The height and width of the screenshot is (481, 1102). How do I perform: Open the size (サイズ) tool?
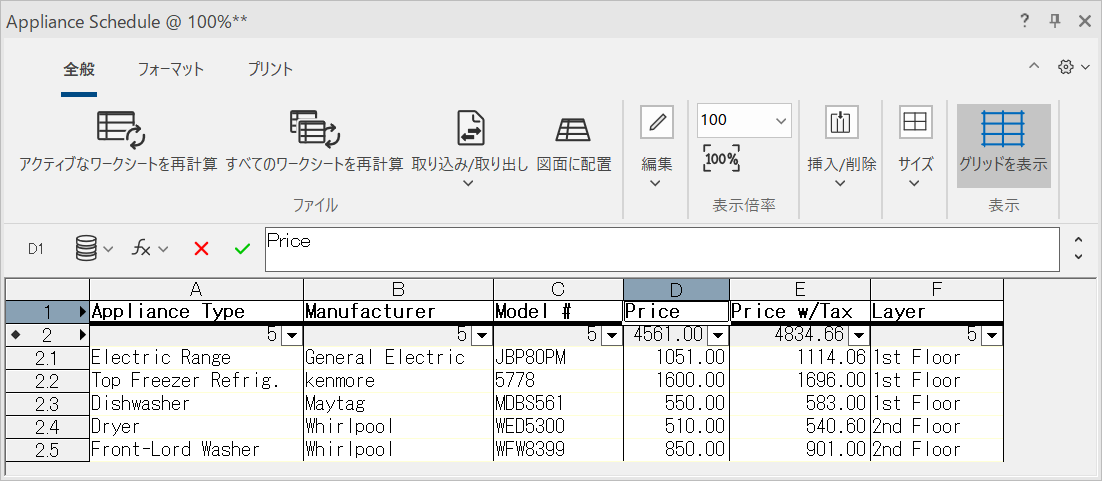pos(915,123)
